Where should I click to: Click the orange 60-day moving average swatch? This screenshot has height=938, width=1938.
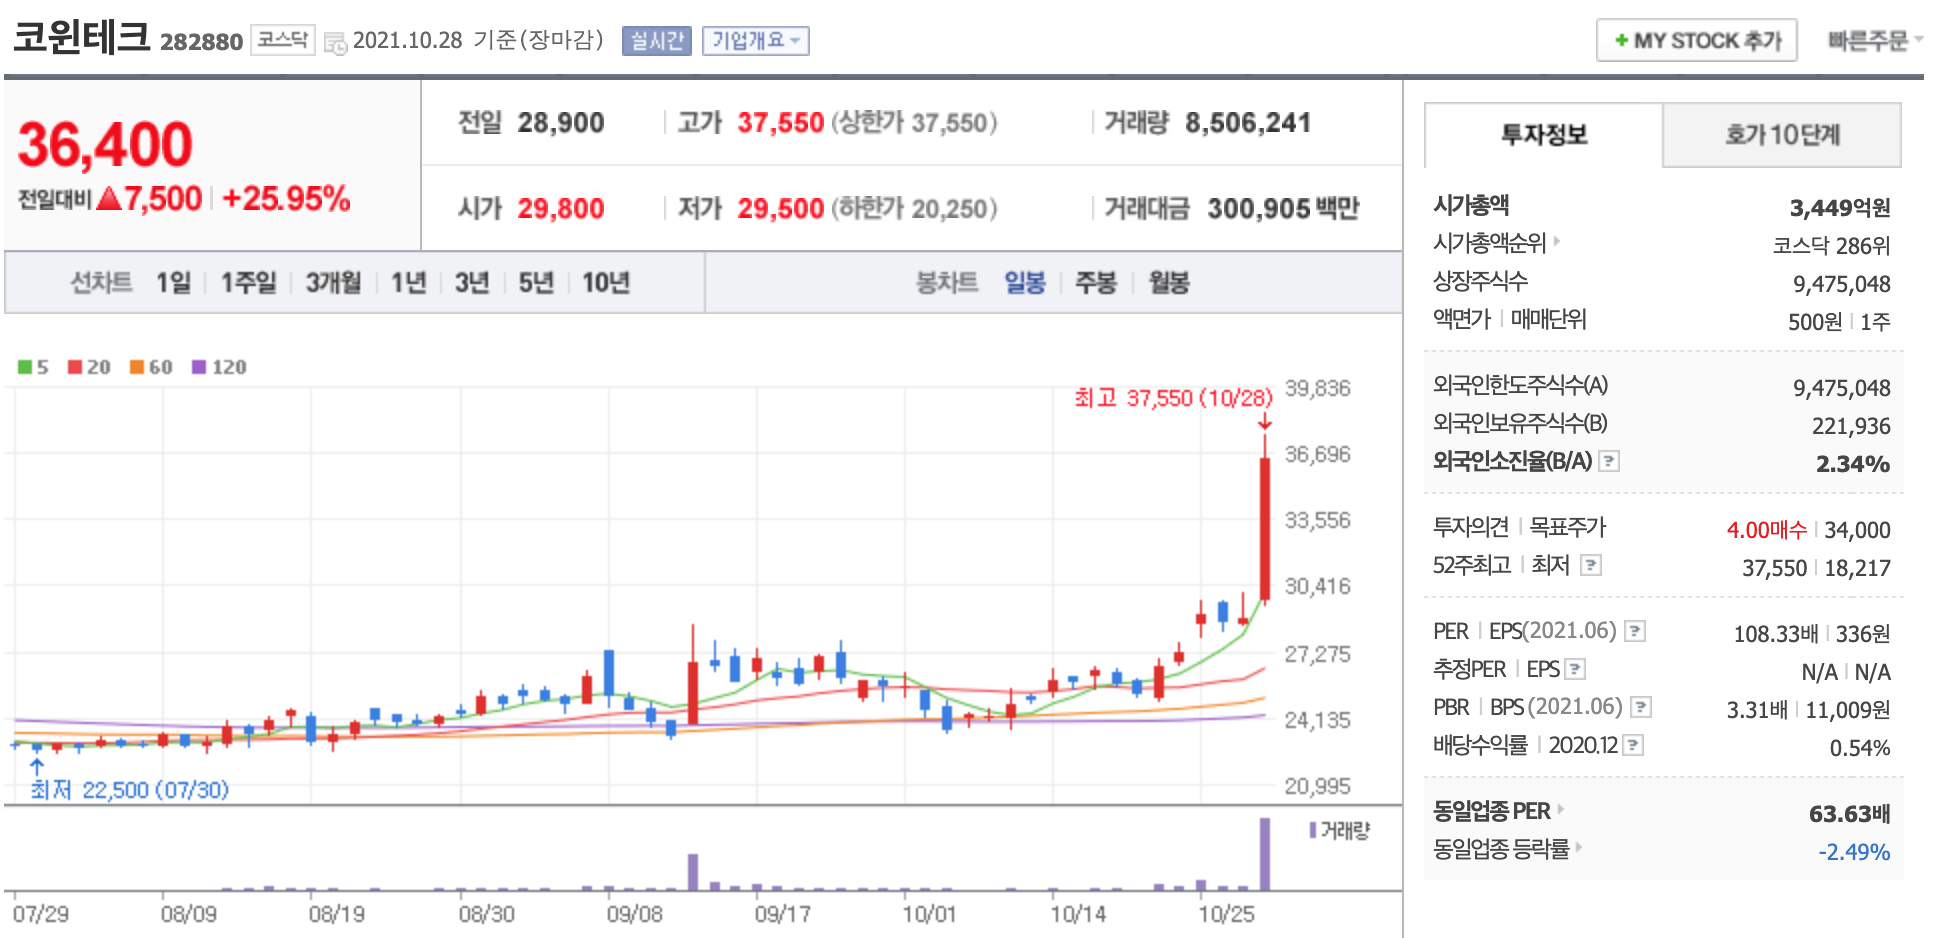137,367
